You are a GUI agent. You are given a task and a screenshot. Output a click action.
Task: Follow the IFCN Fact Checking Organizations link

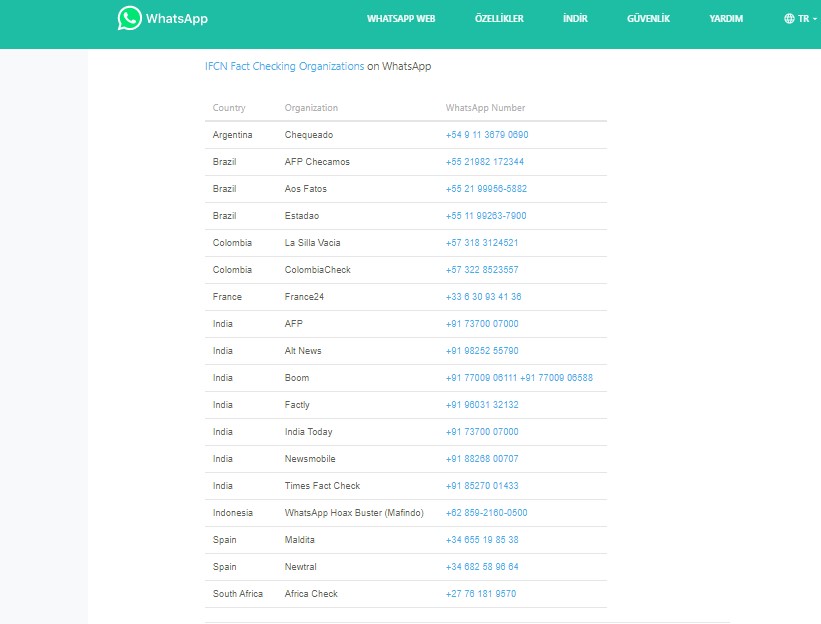[x=284, y=66]
